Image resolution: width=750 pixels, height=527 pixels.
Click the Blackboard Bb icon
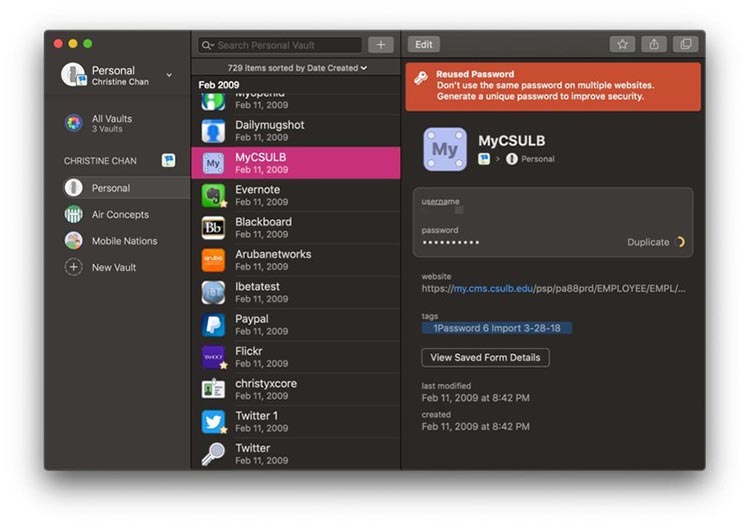213,228
